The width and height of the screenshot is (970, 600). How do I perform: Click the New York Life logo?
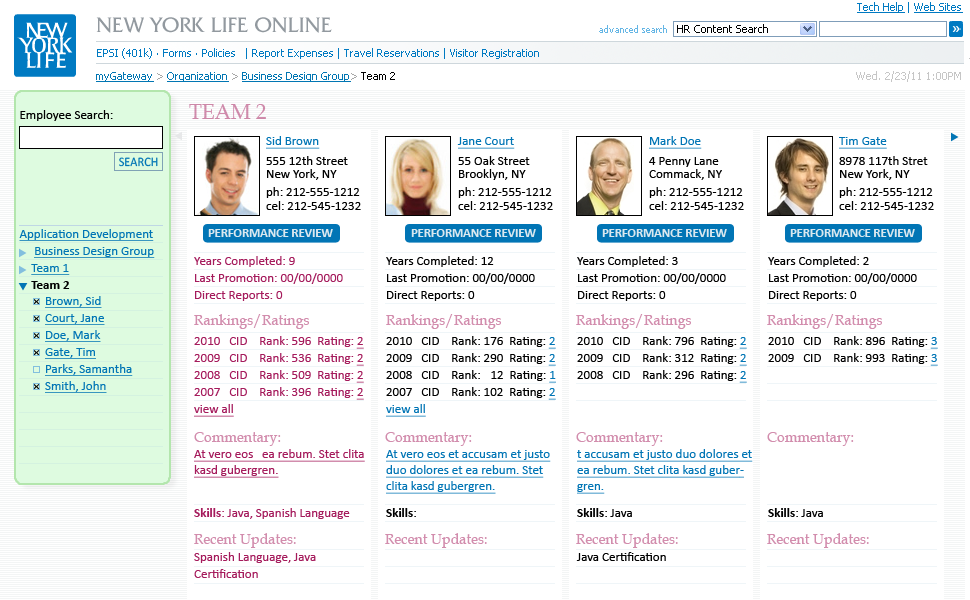click(x=45, y=45)
